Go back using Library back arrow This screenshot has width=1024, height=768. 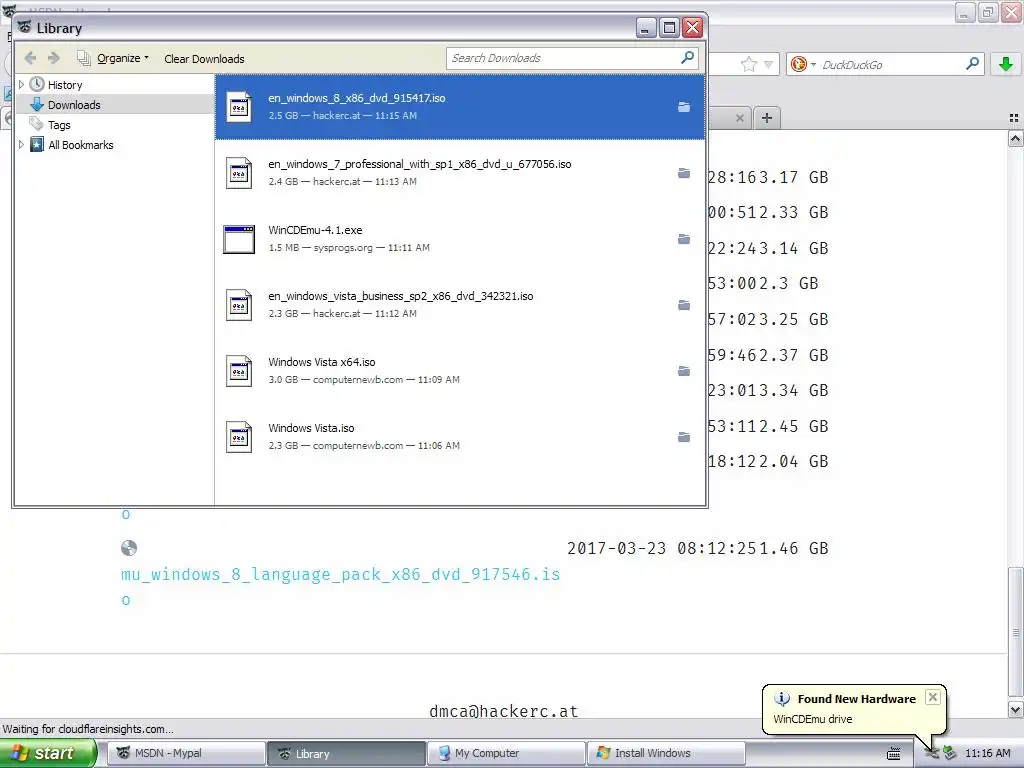[30, 58]
